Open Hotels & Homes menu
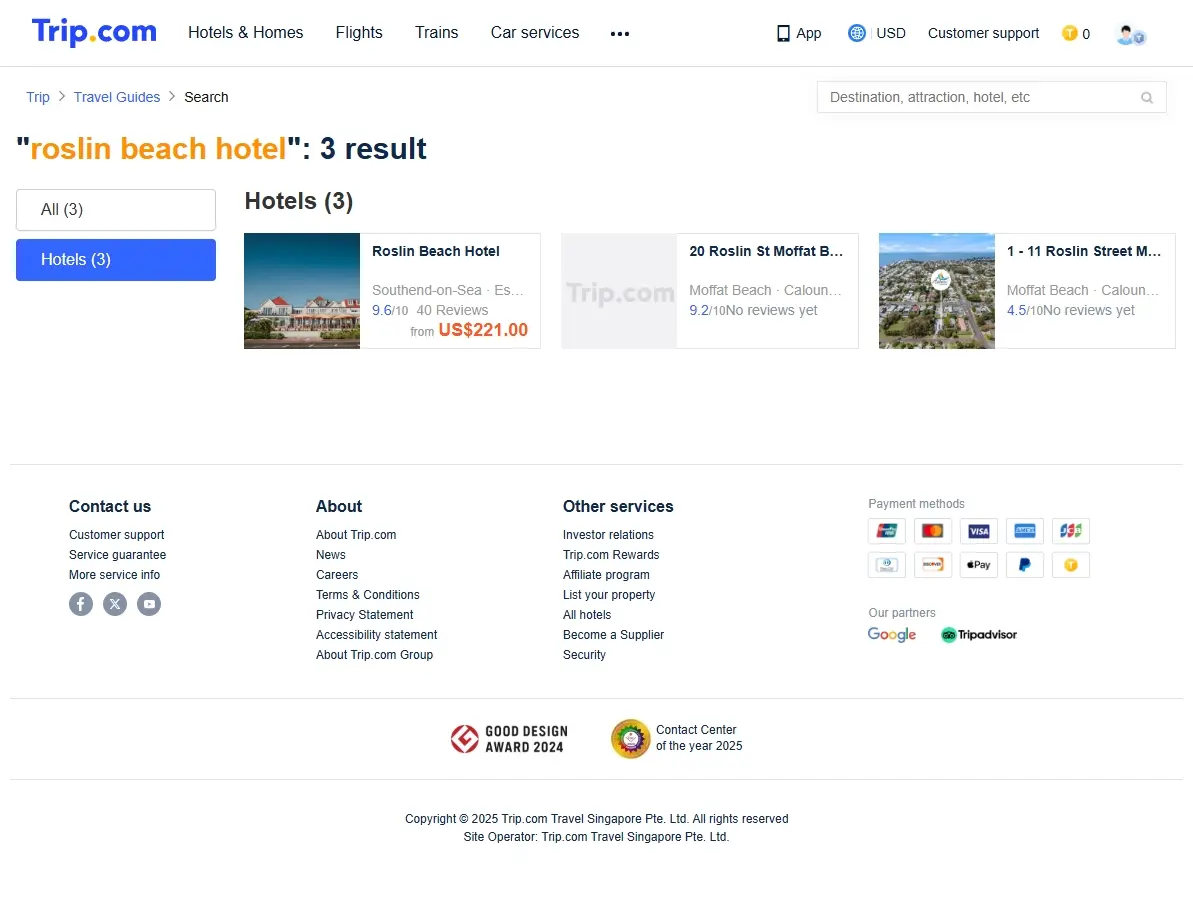The width and height of the screenshot is (1193, 921). pos(246,33)
